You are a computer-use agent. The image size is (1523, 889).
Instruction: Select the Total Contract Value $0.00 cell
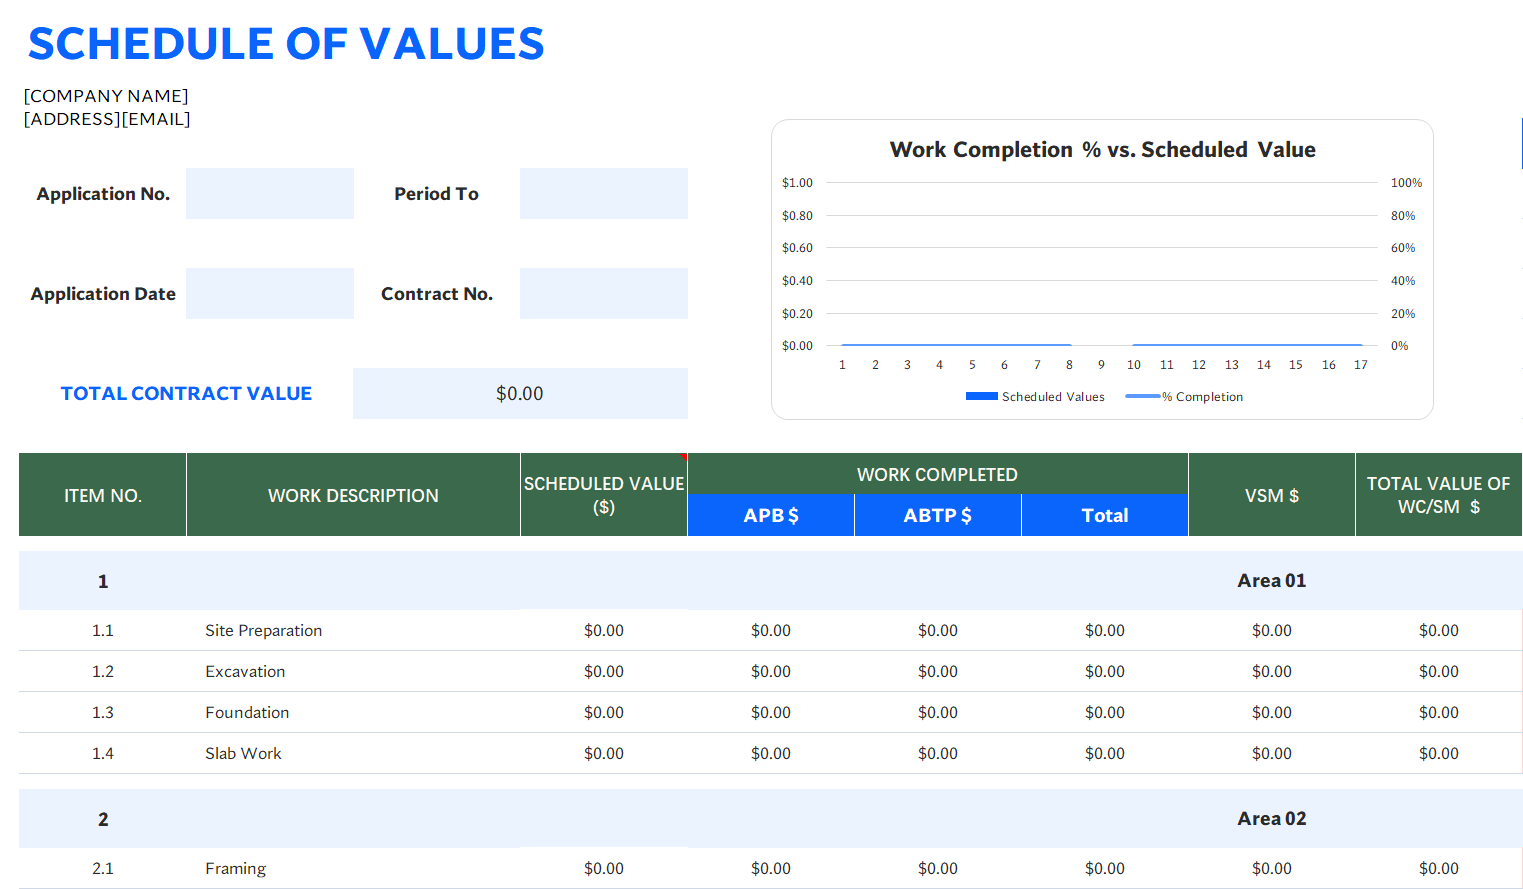click(x=520, y=393)
